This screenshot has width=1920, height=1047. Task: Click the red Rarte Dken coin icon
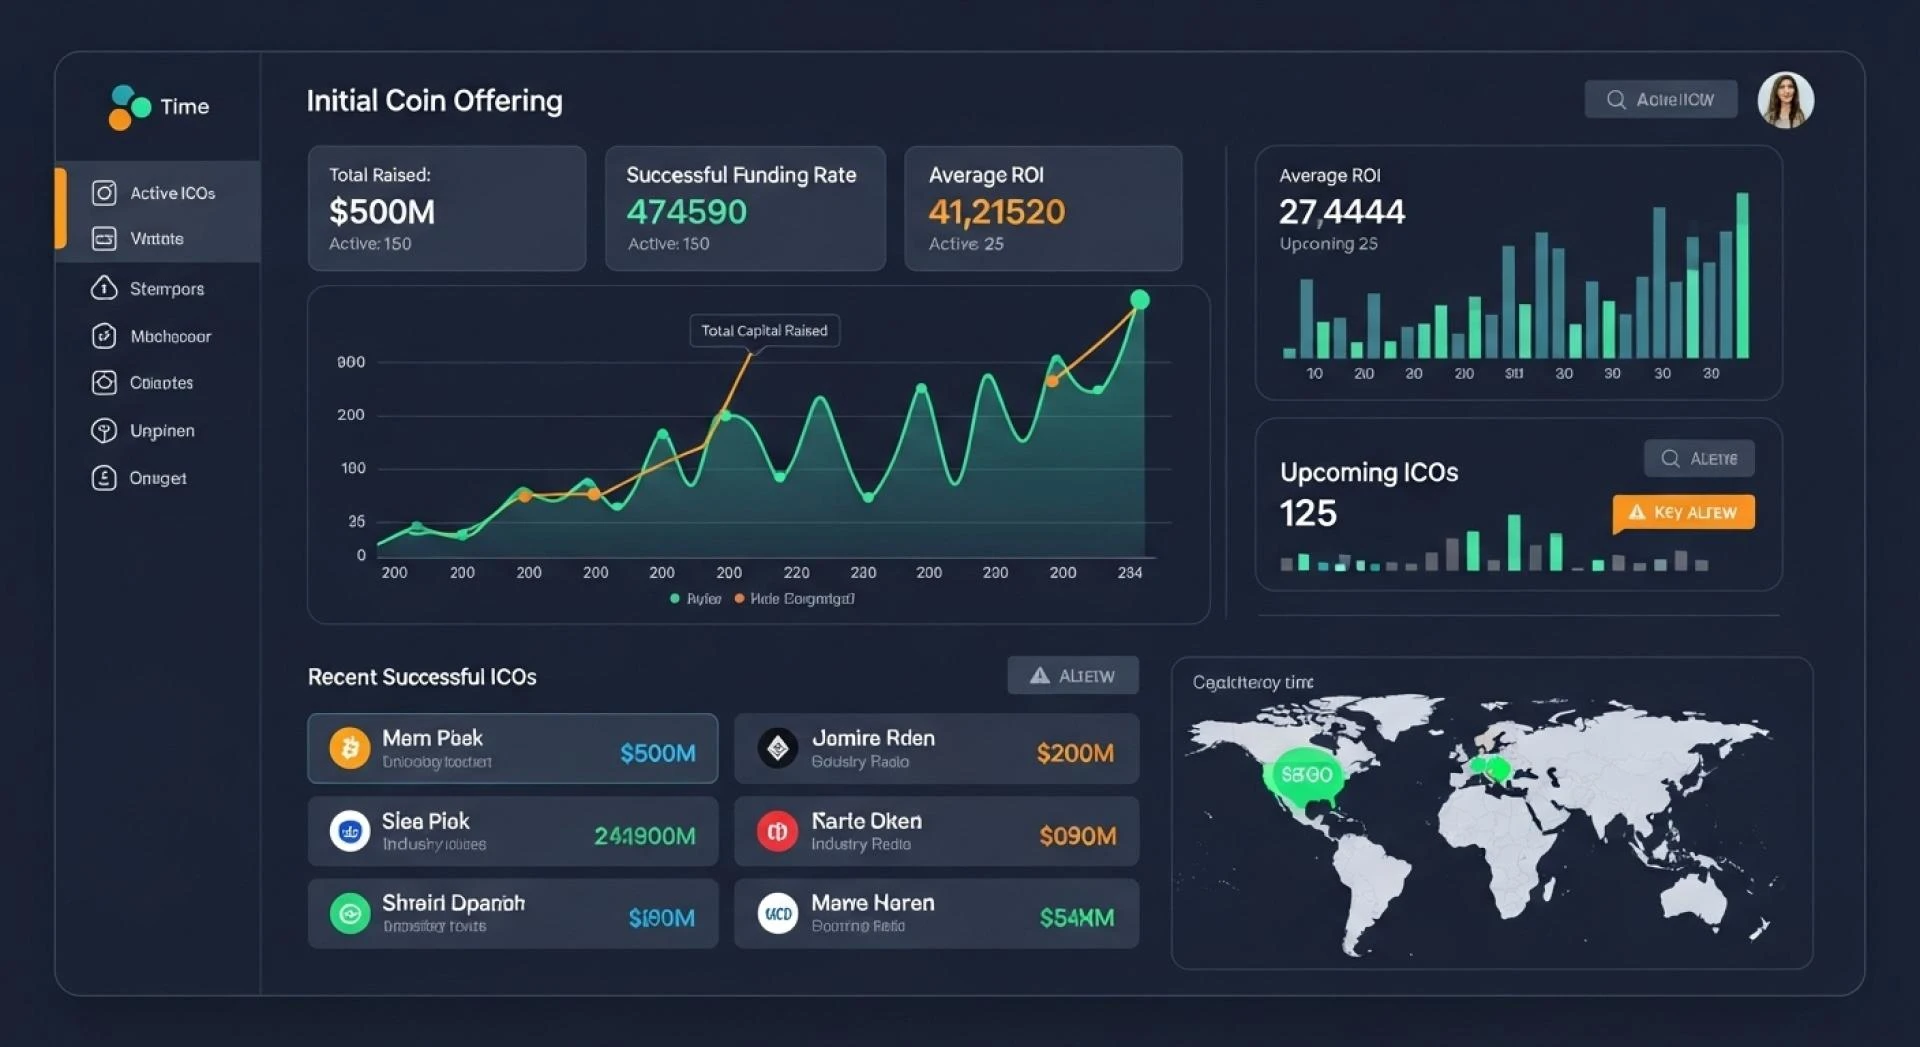click(777, 831)
